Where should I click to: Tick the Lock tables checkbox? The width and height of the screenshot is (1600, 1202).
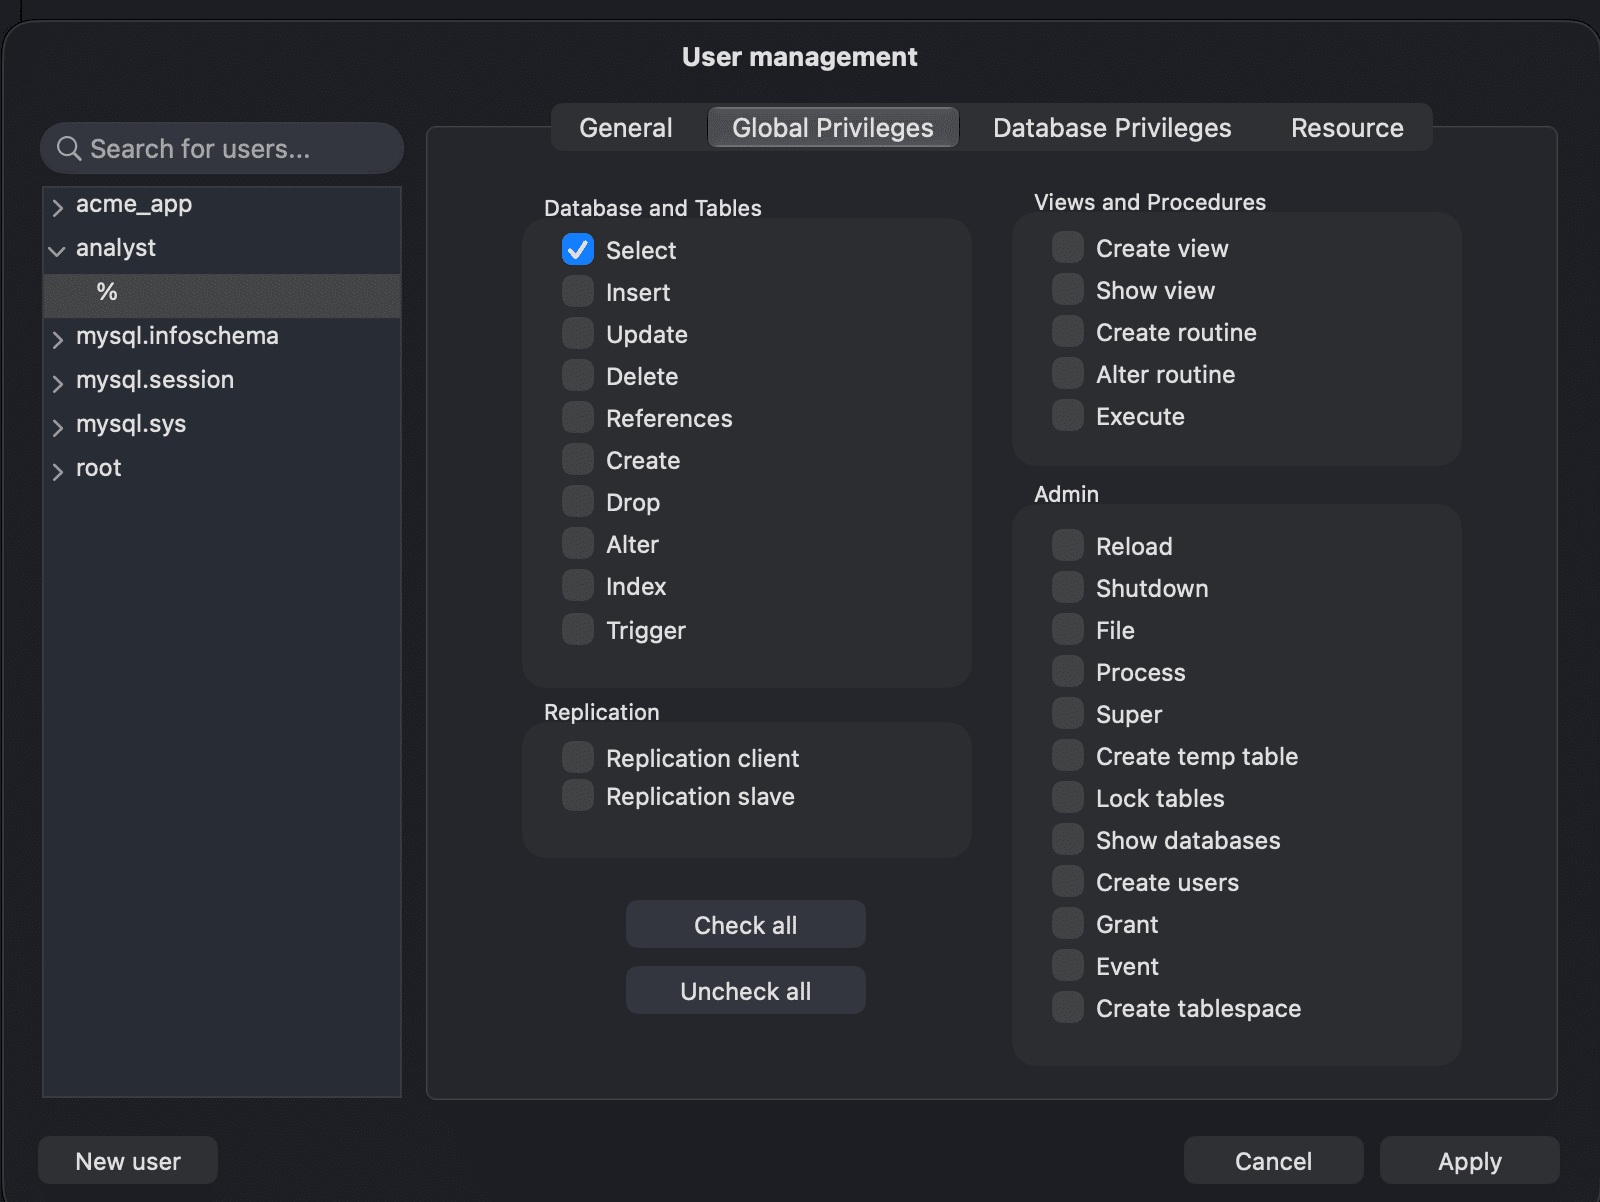[1068, 797]
